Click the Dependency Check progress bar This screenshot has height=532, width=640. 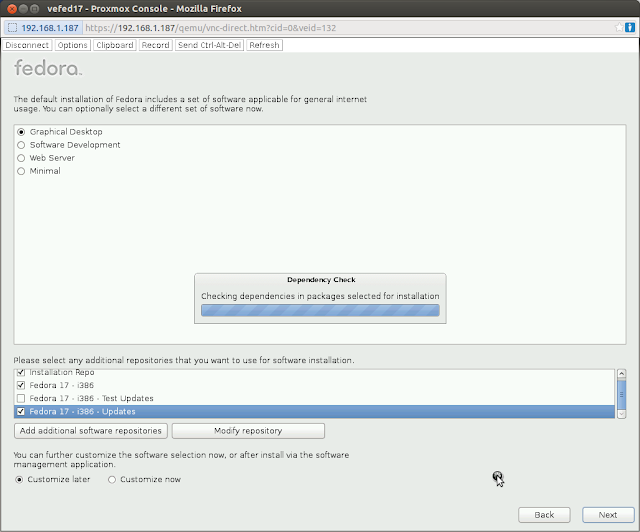[x=320, y=310]
